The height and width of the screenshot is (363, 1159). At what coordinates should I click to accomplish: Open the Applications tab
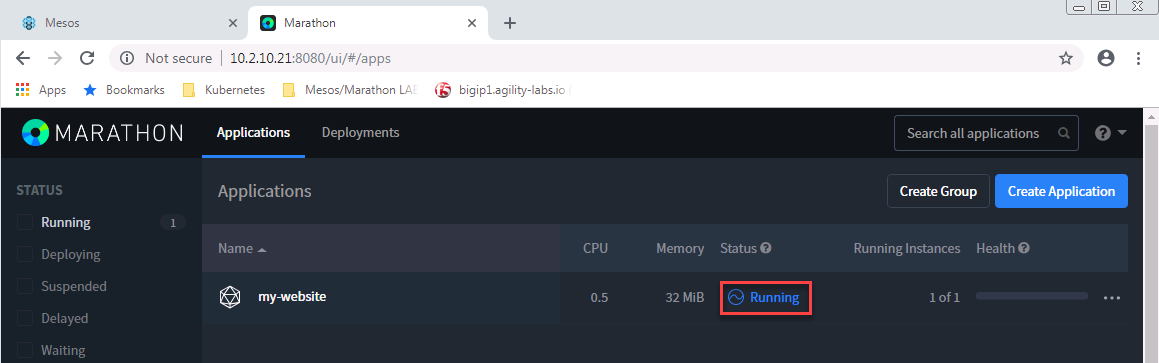pos(254,133)
